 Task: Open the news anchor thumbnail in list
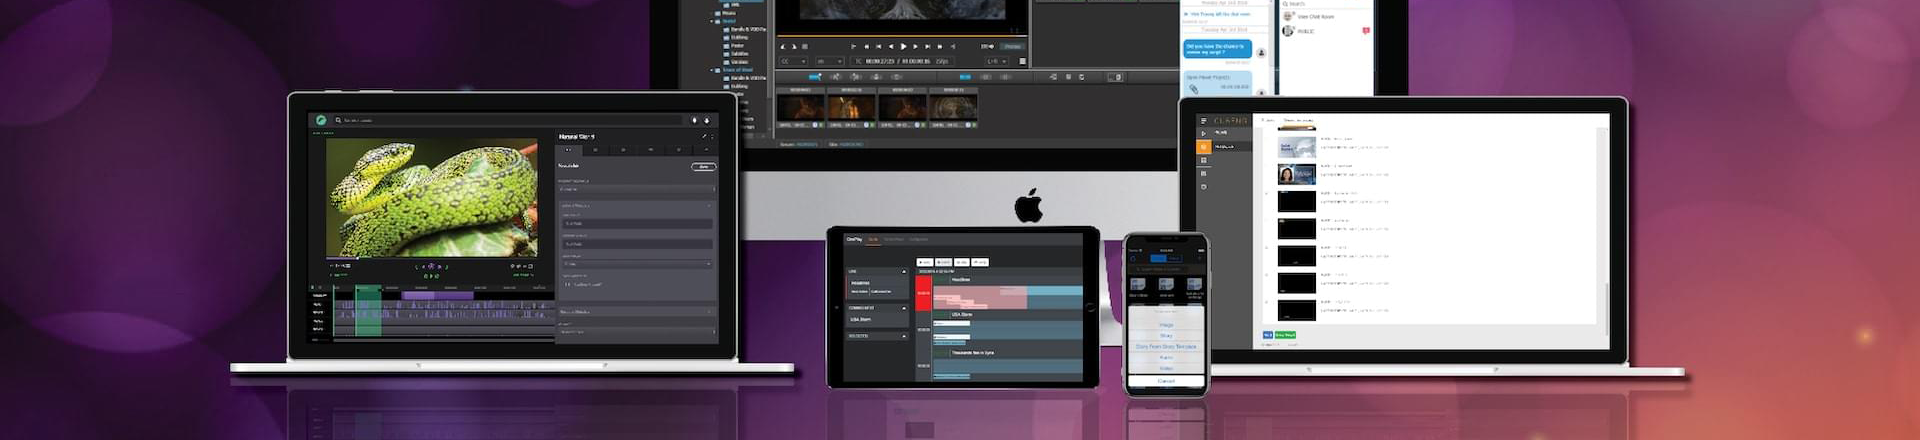click(1297, 174)
